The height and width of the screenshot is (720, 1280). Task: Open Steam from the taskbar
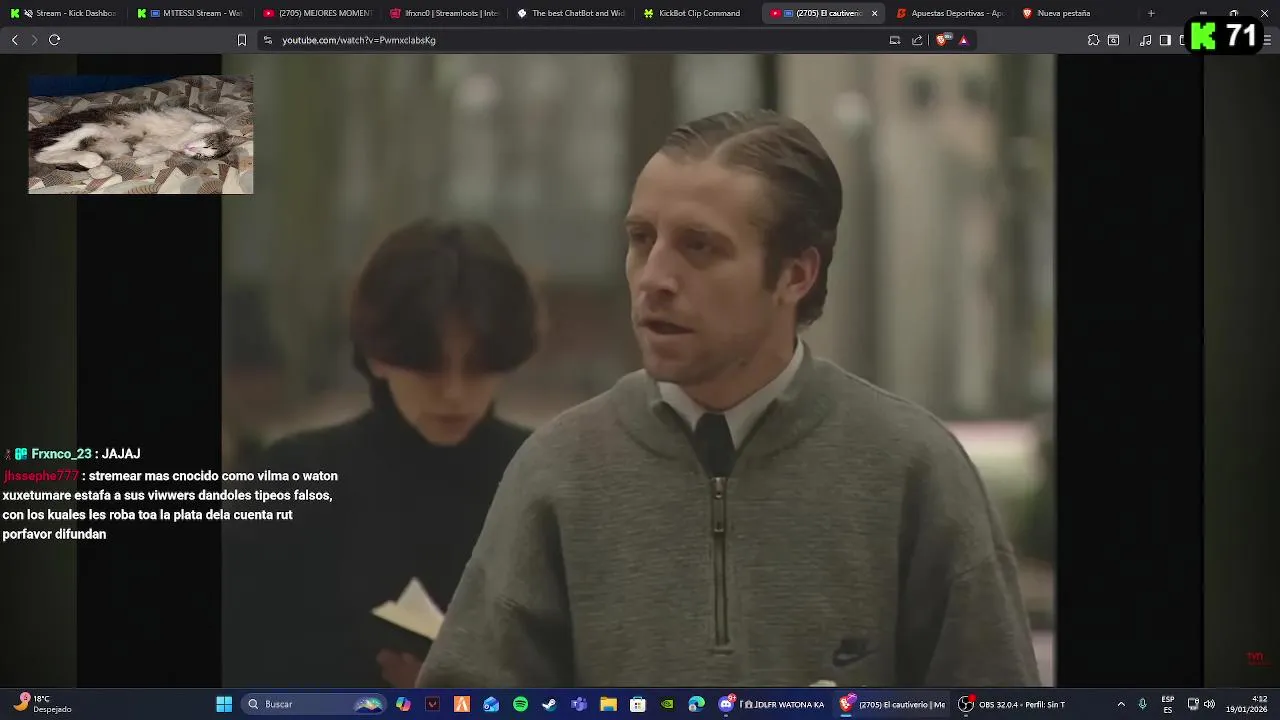[x=549, y=704]
